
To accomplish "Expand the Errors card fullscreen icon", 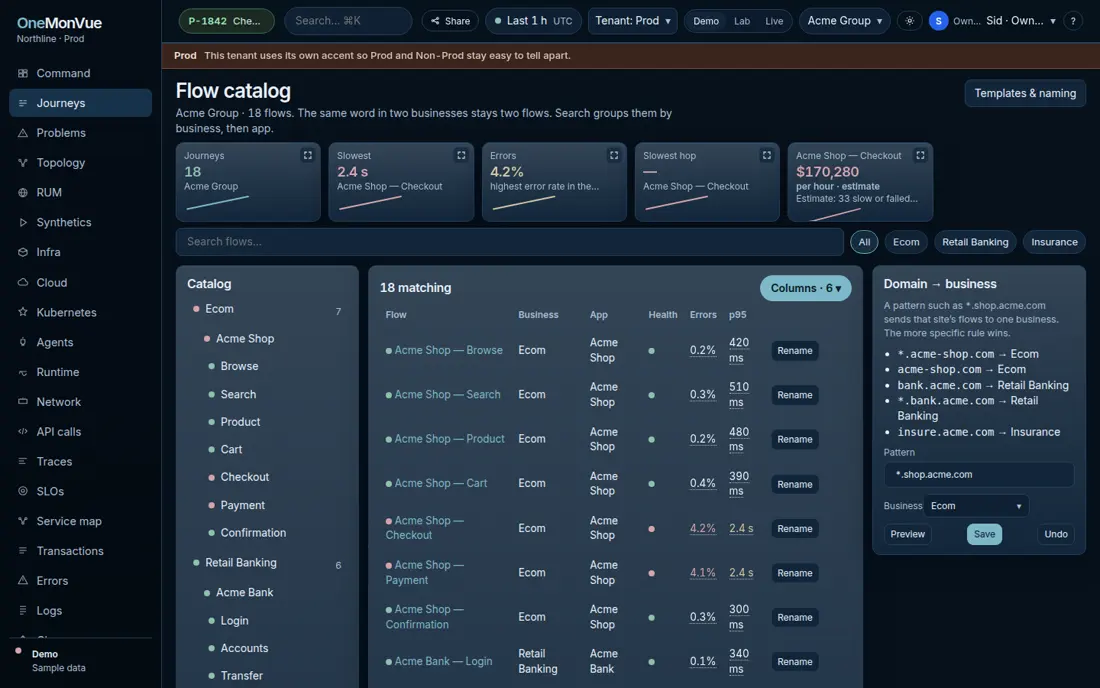I will [x=614, y=155].
